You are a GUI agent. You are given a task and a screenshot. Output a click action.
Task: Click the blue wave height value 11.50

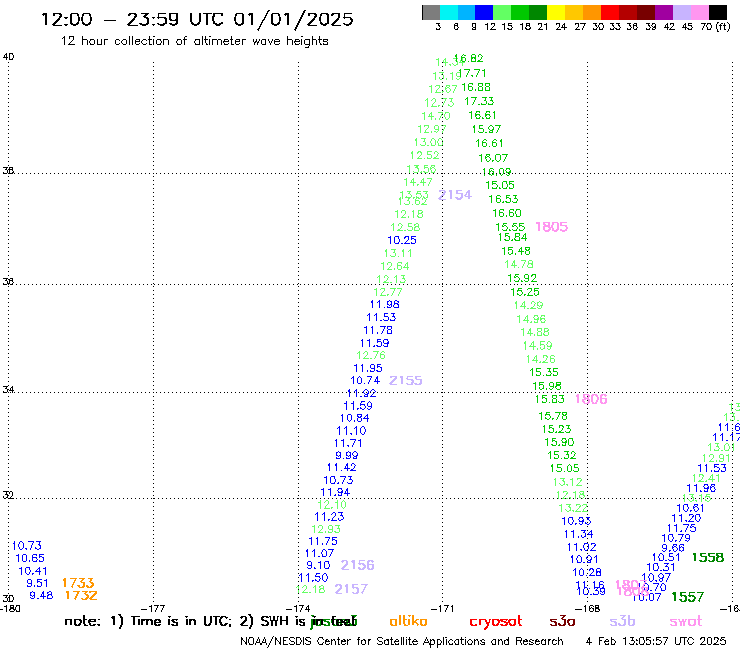tap(313, 578)
